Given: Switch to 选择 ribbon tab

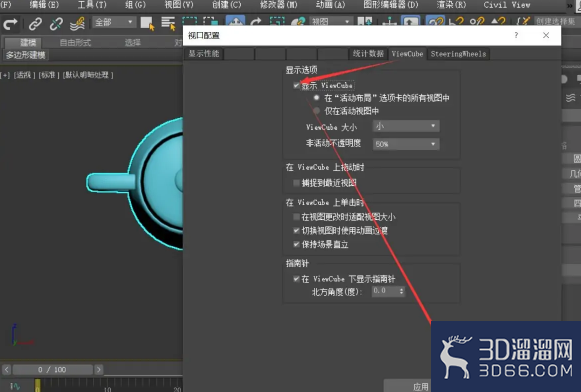Looking at the screenshot, I should [x=132, y=42].
